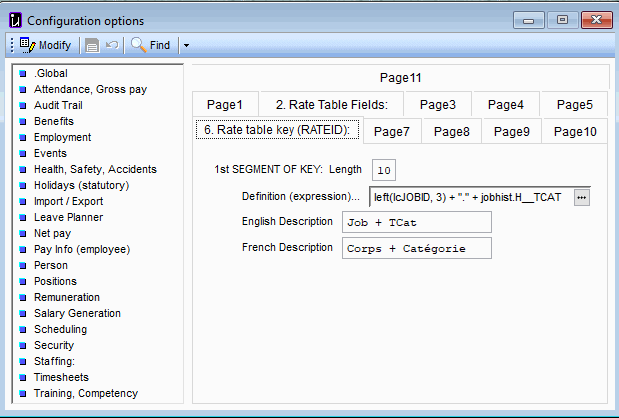This screenshot has width=619, height=418.
Task: Click the Definition expression field
Action: 468,197
